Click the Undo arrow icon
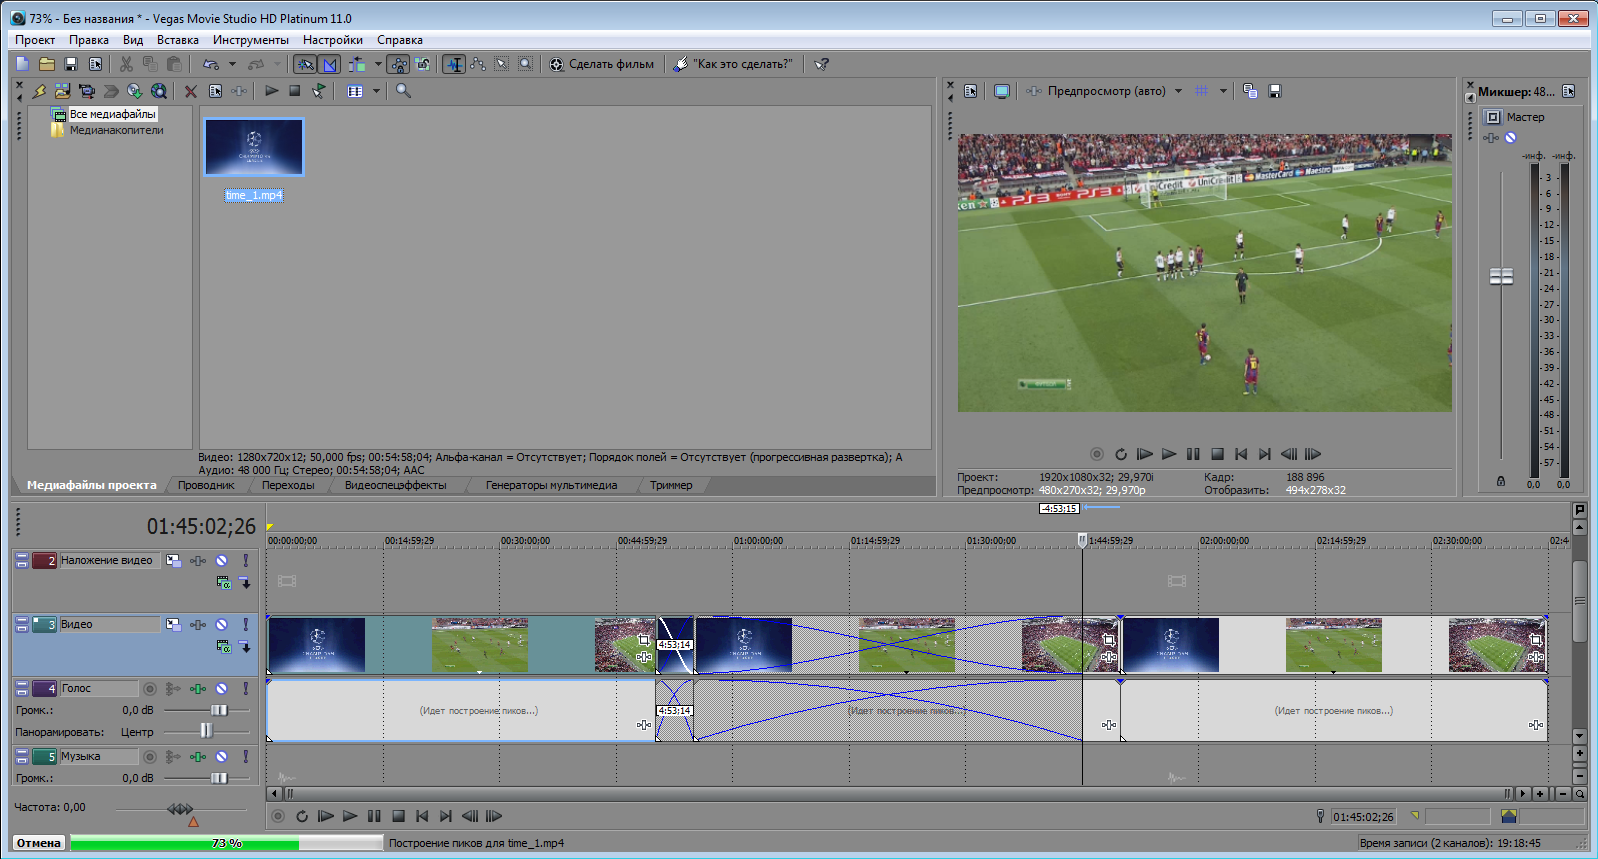This screenshot has height=859, width=1598. tap(211, 64)
